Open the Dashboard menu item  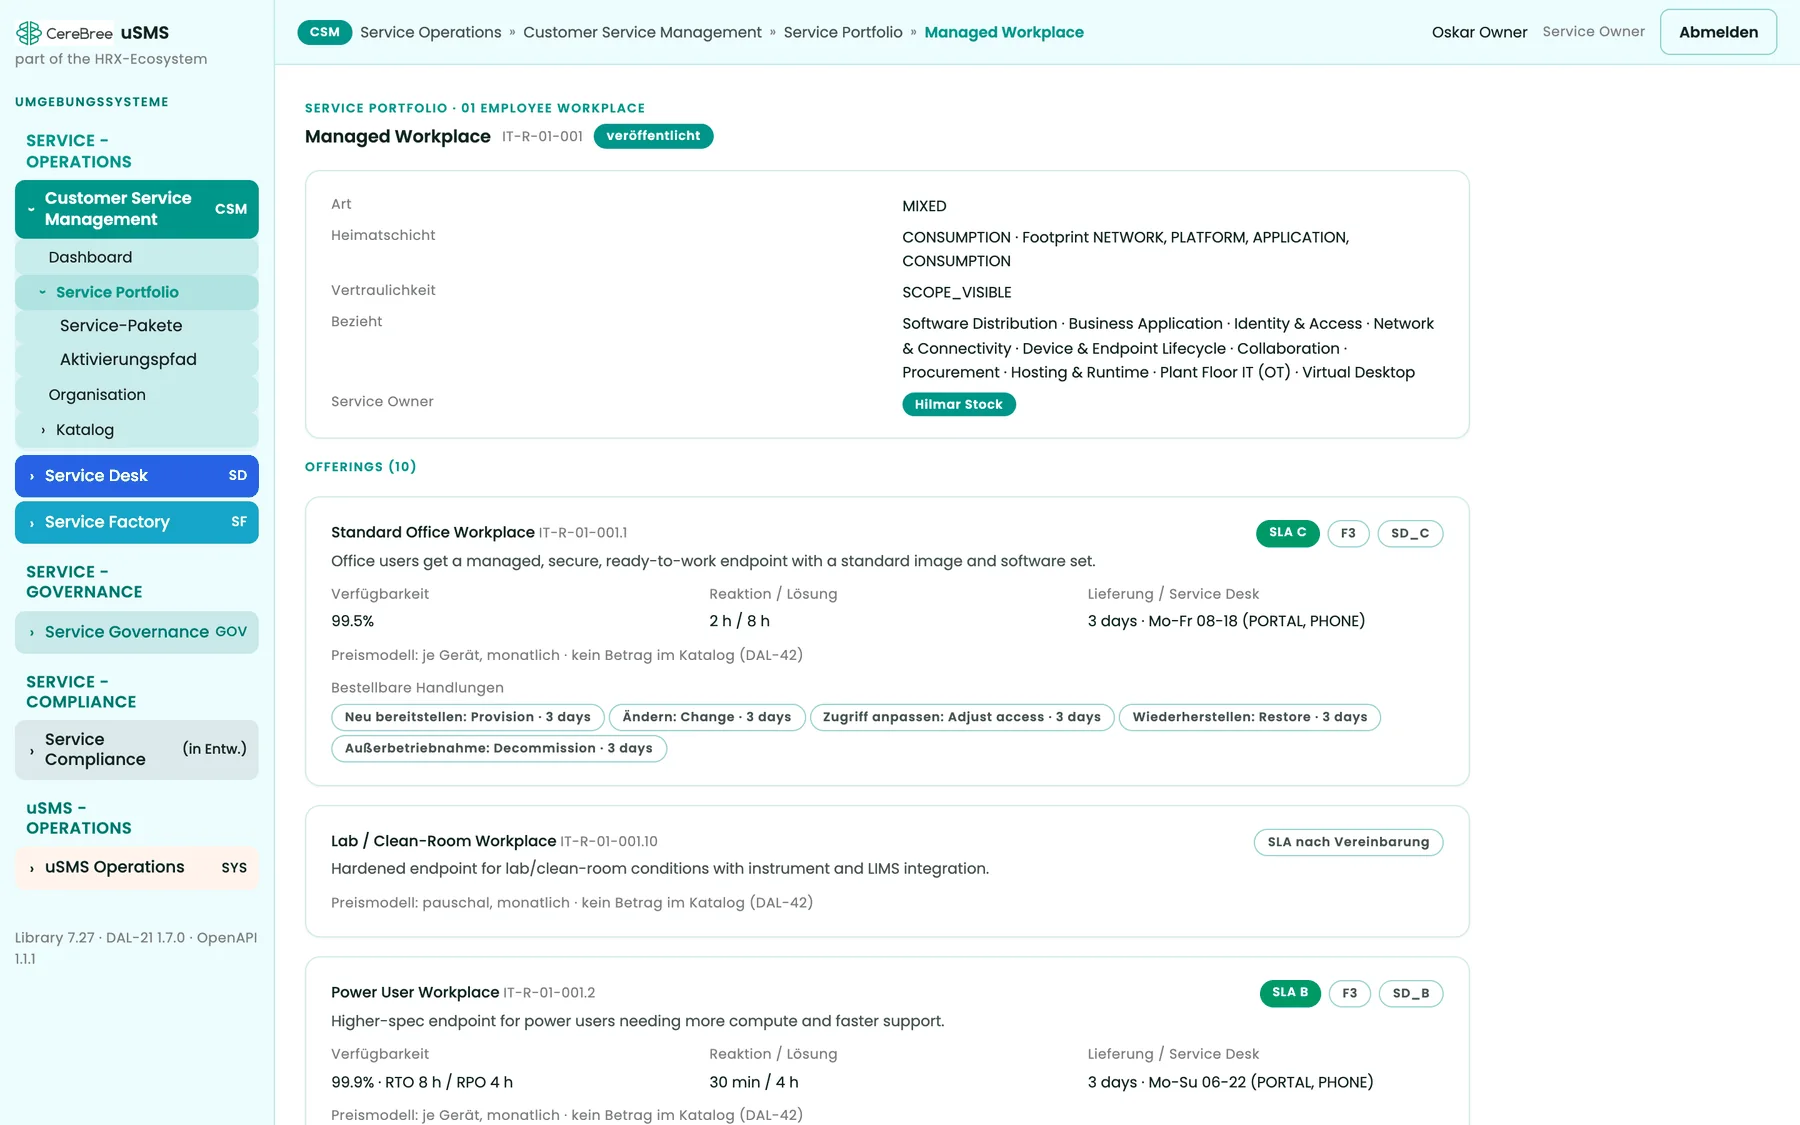(137, 257)
